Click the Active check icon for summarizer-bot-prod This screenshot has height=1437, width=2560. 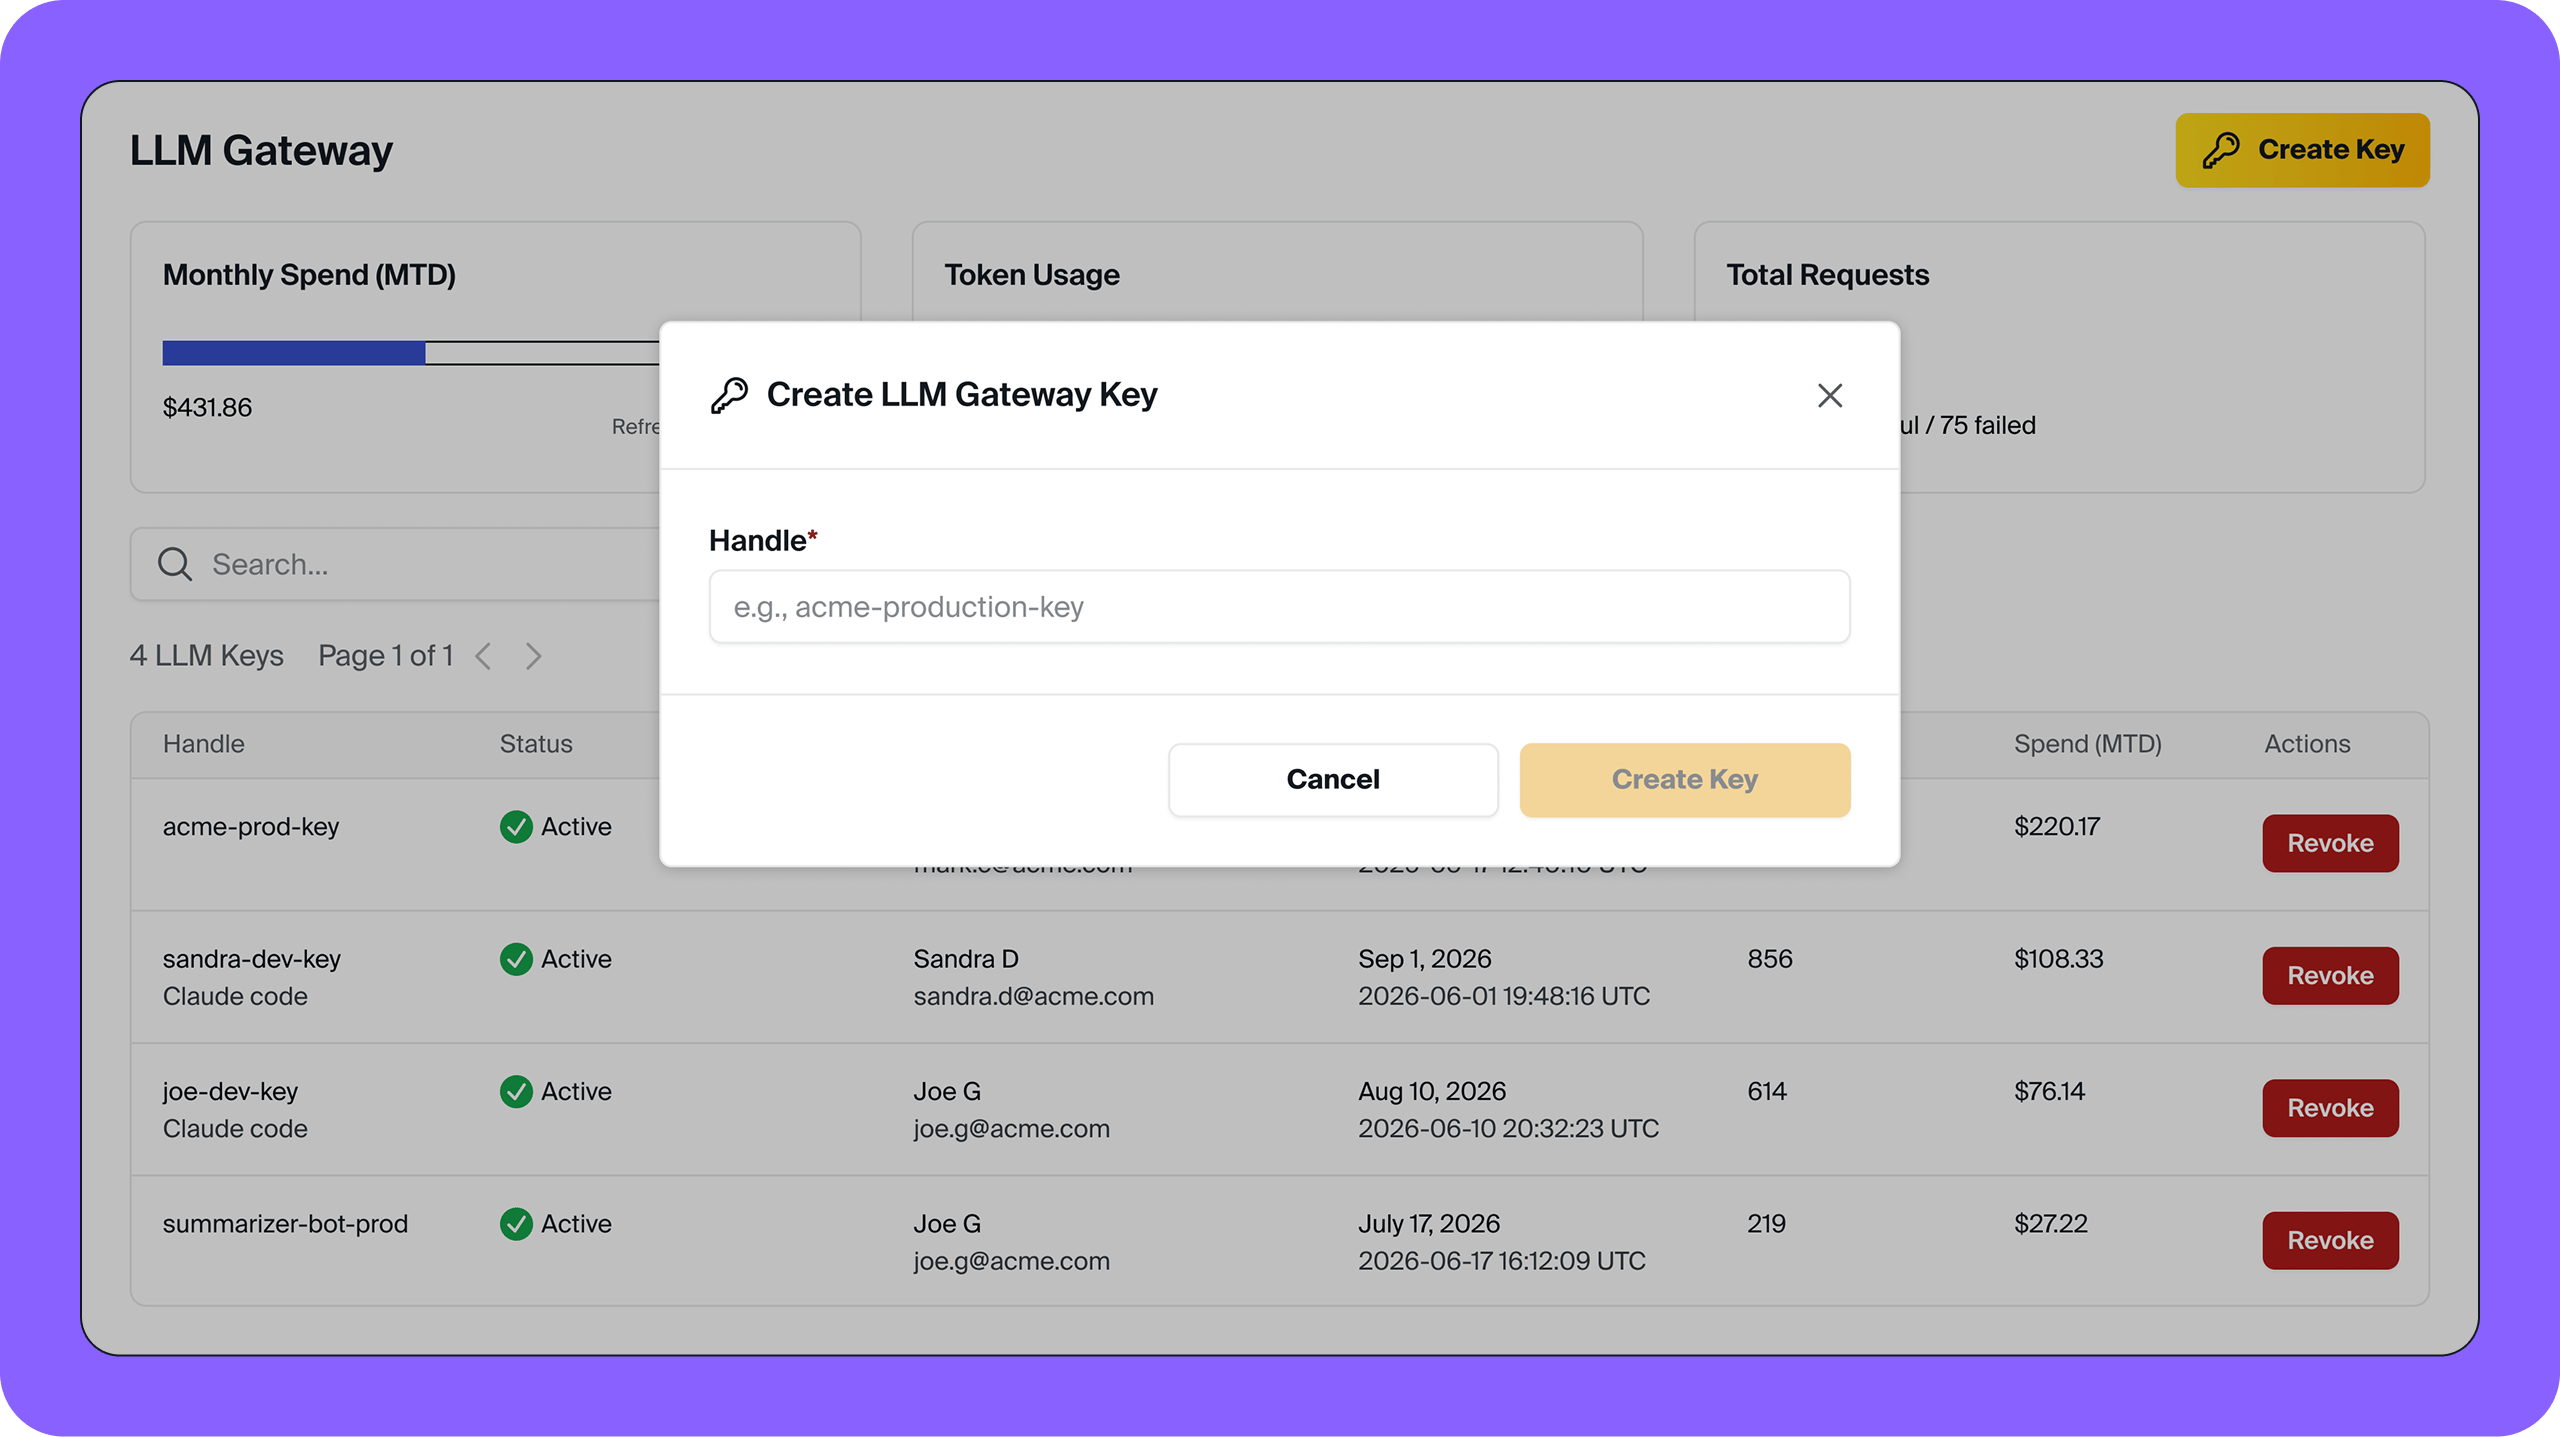click(x=516, y=1224)
